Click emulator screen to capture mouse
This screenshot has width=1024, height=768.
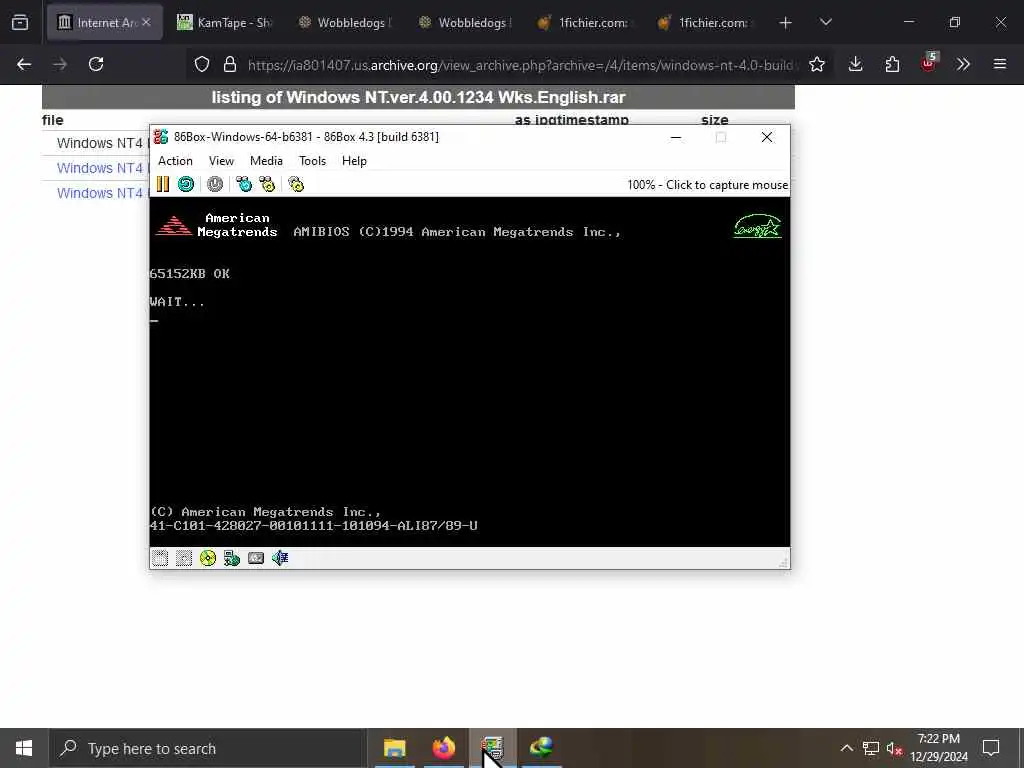tap(470, 372)
